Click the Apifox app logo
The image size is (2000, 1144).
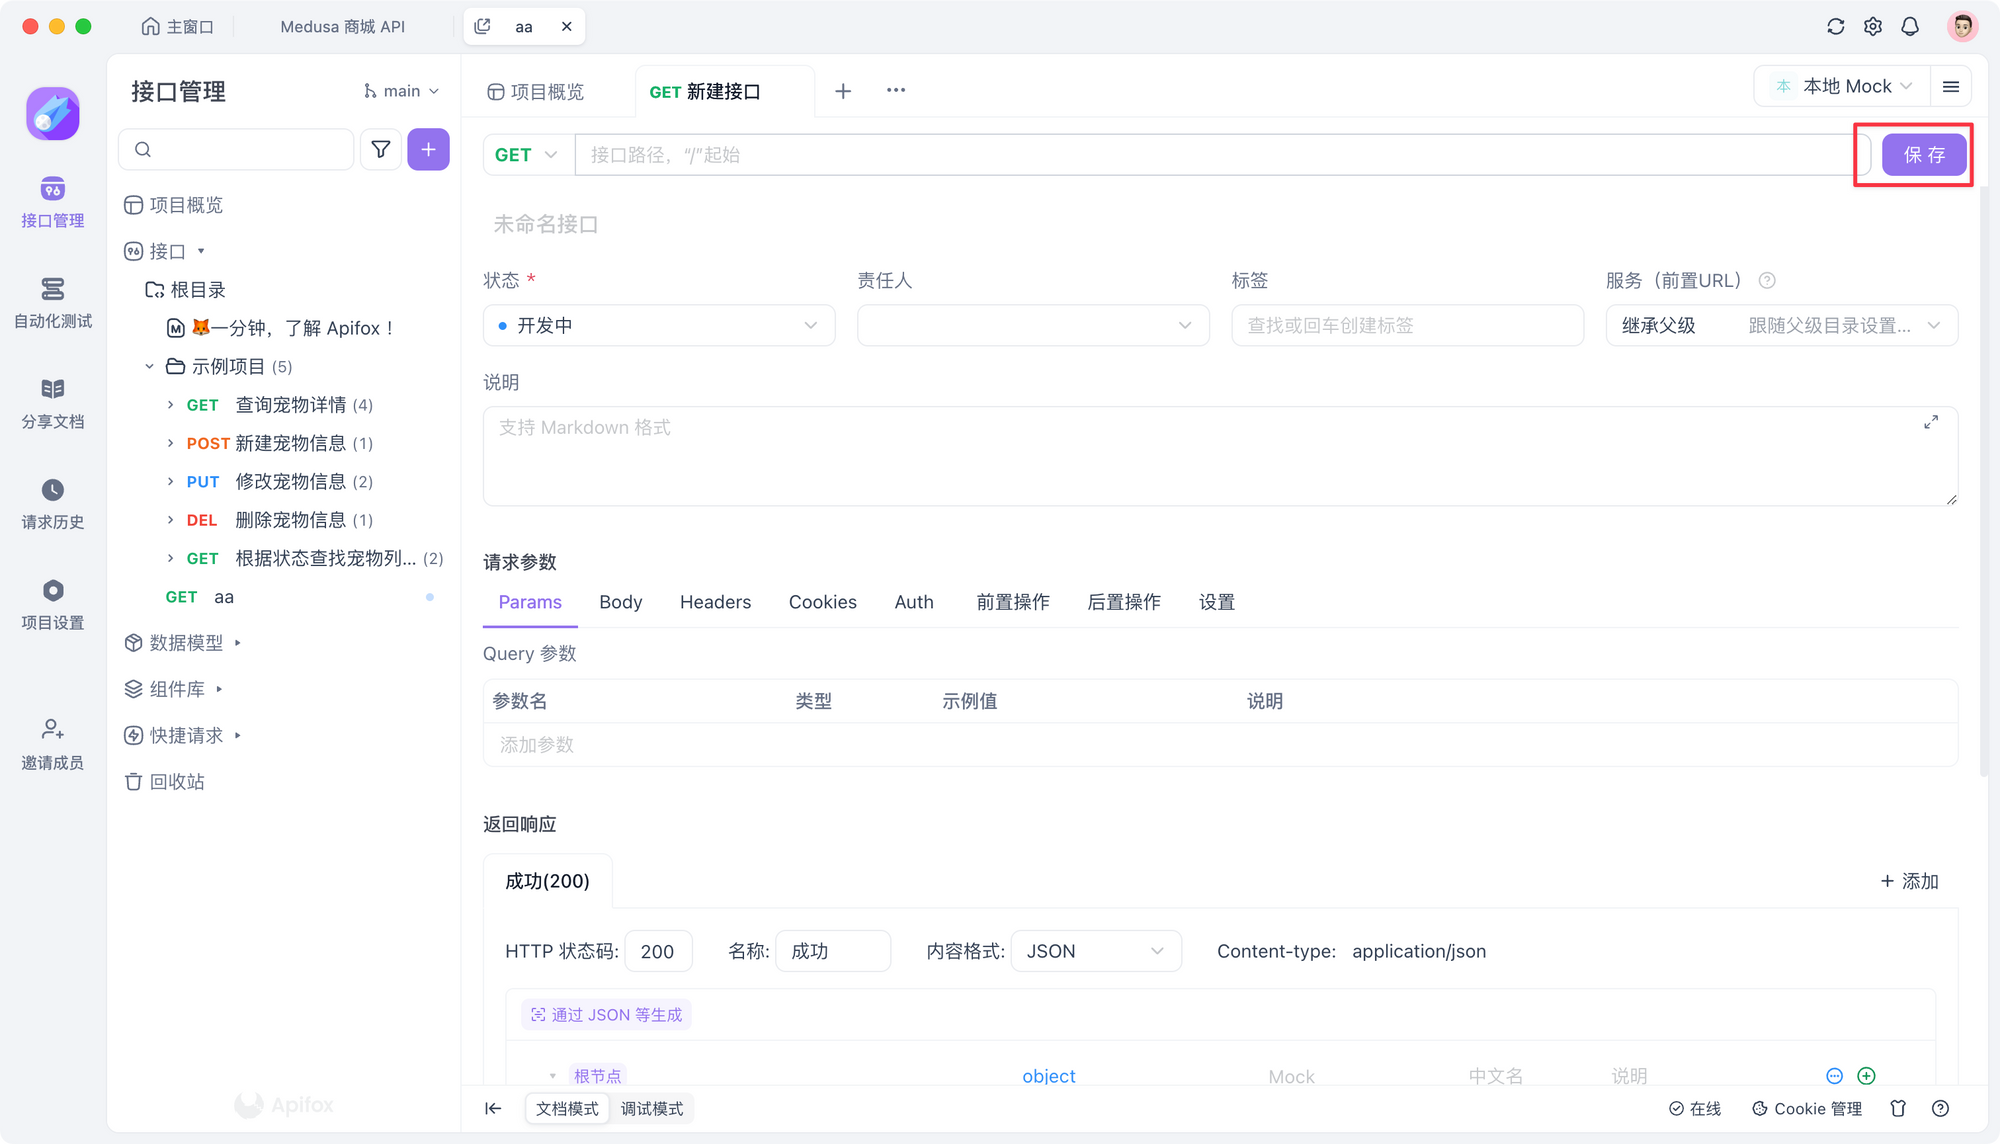(x=53, y=113)
